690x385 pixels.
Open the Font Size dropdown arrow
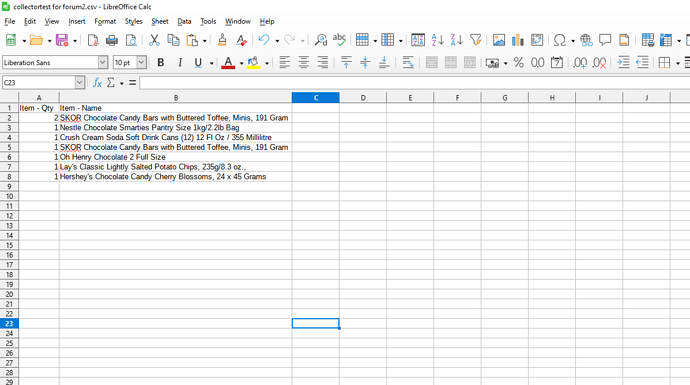(141, 62)
